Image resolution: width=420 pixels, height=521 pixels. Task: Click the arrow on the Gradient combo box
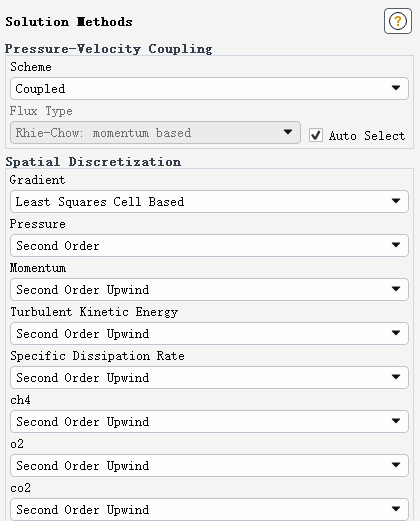pos(396,201)
